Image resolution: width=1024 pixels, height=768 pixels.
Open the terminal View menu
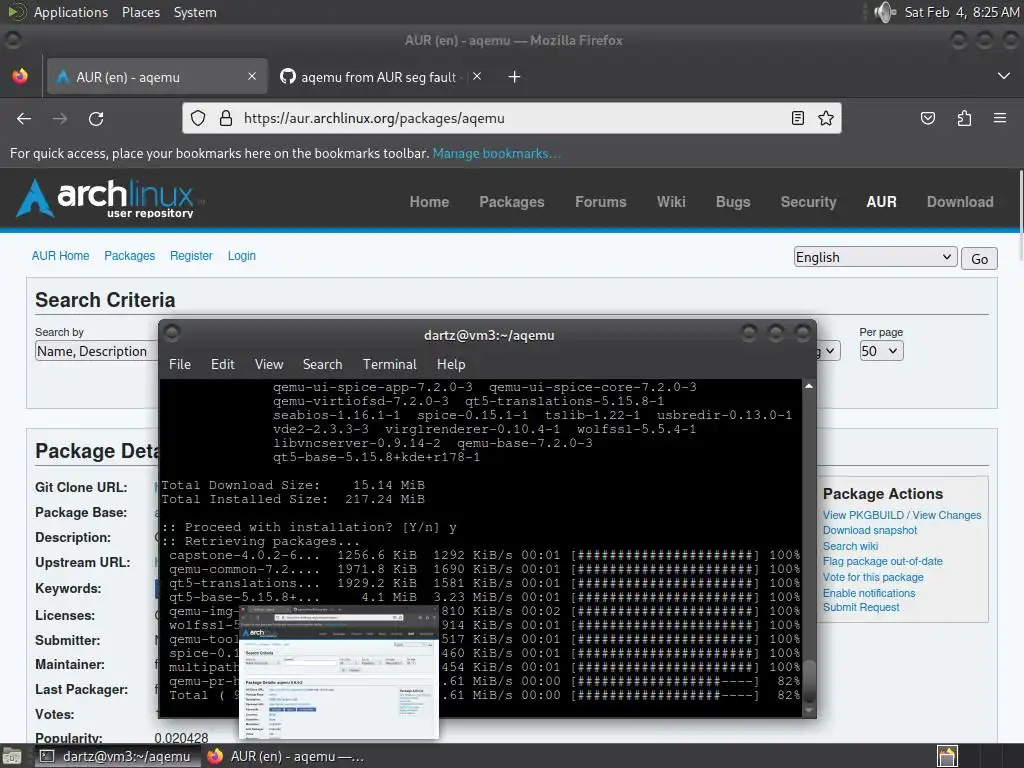[268, 364]
